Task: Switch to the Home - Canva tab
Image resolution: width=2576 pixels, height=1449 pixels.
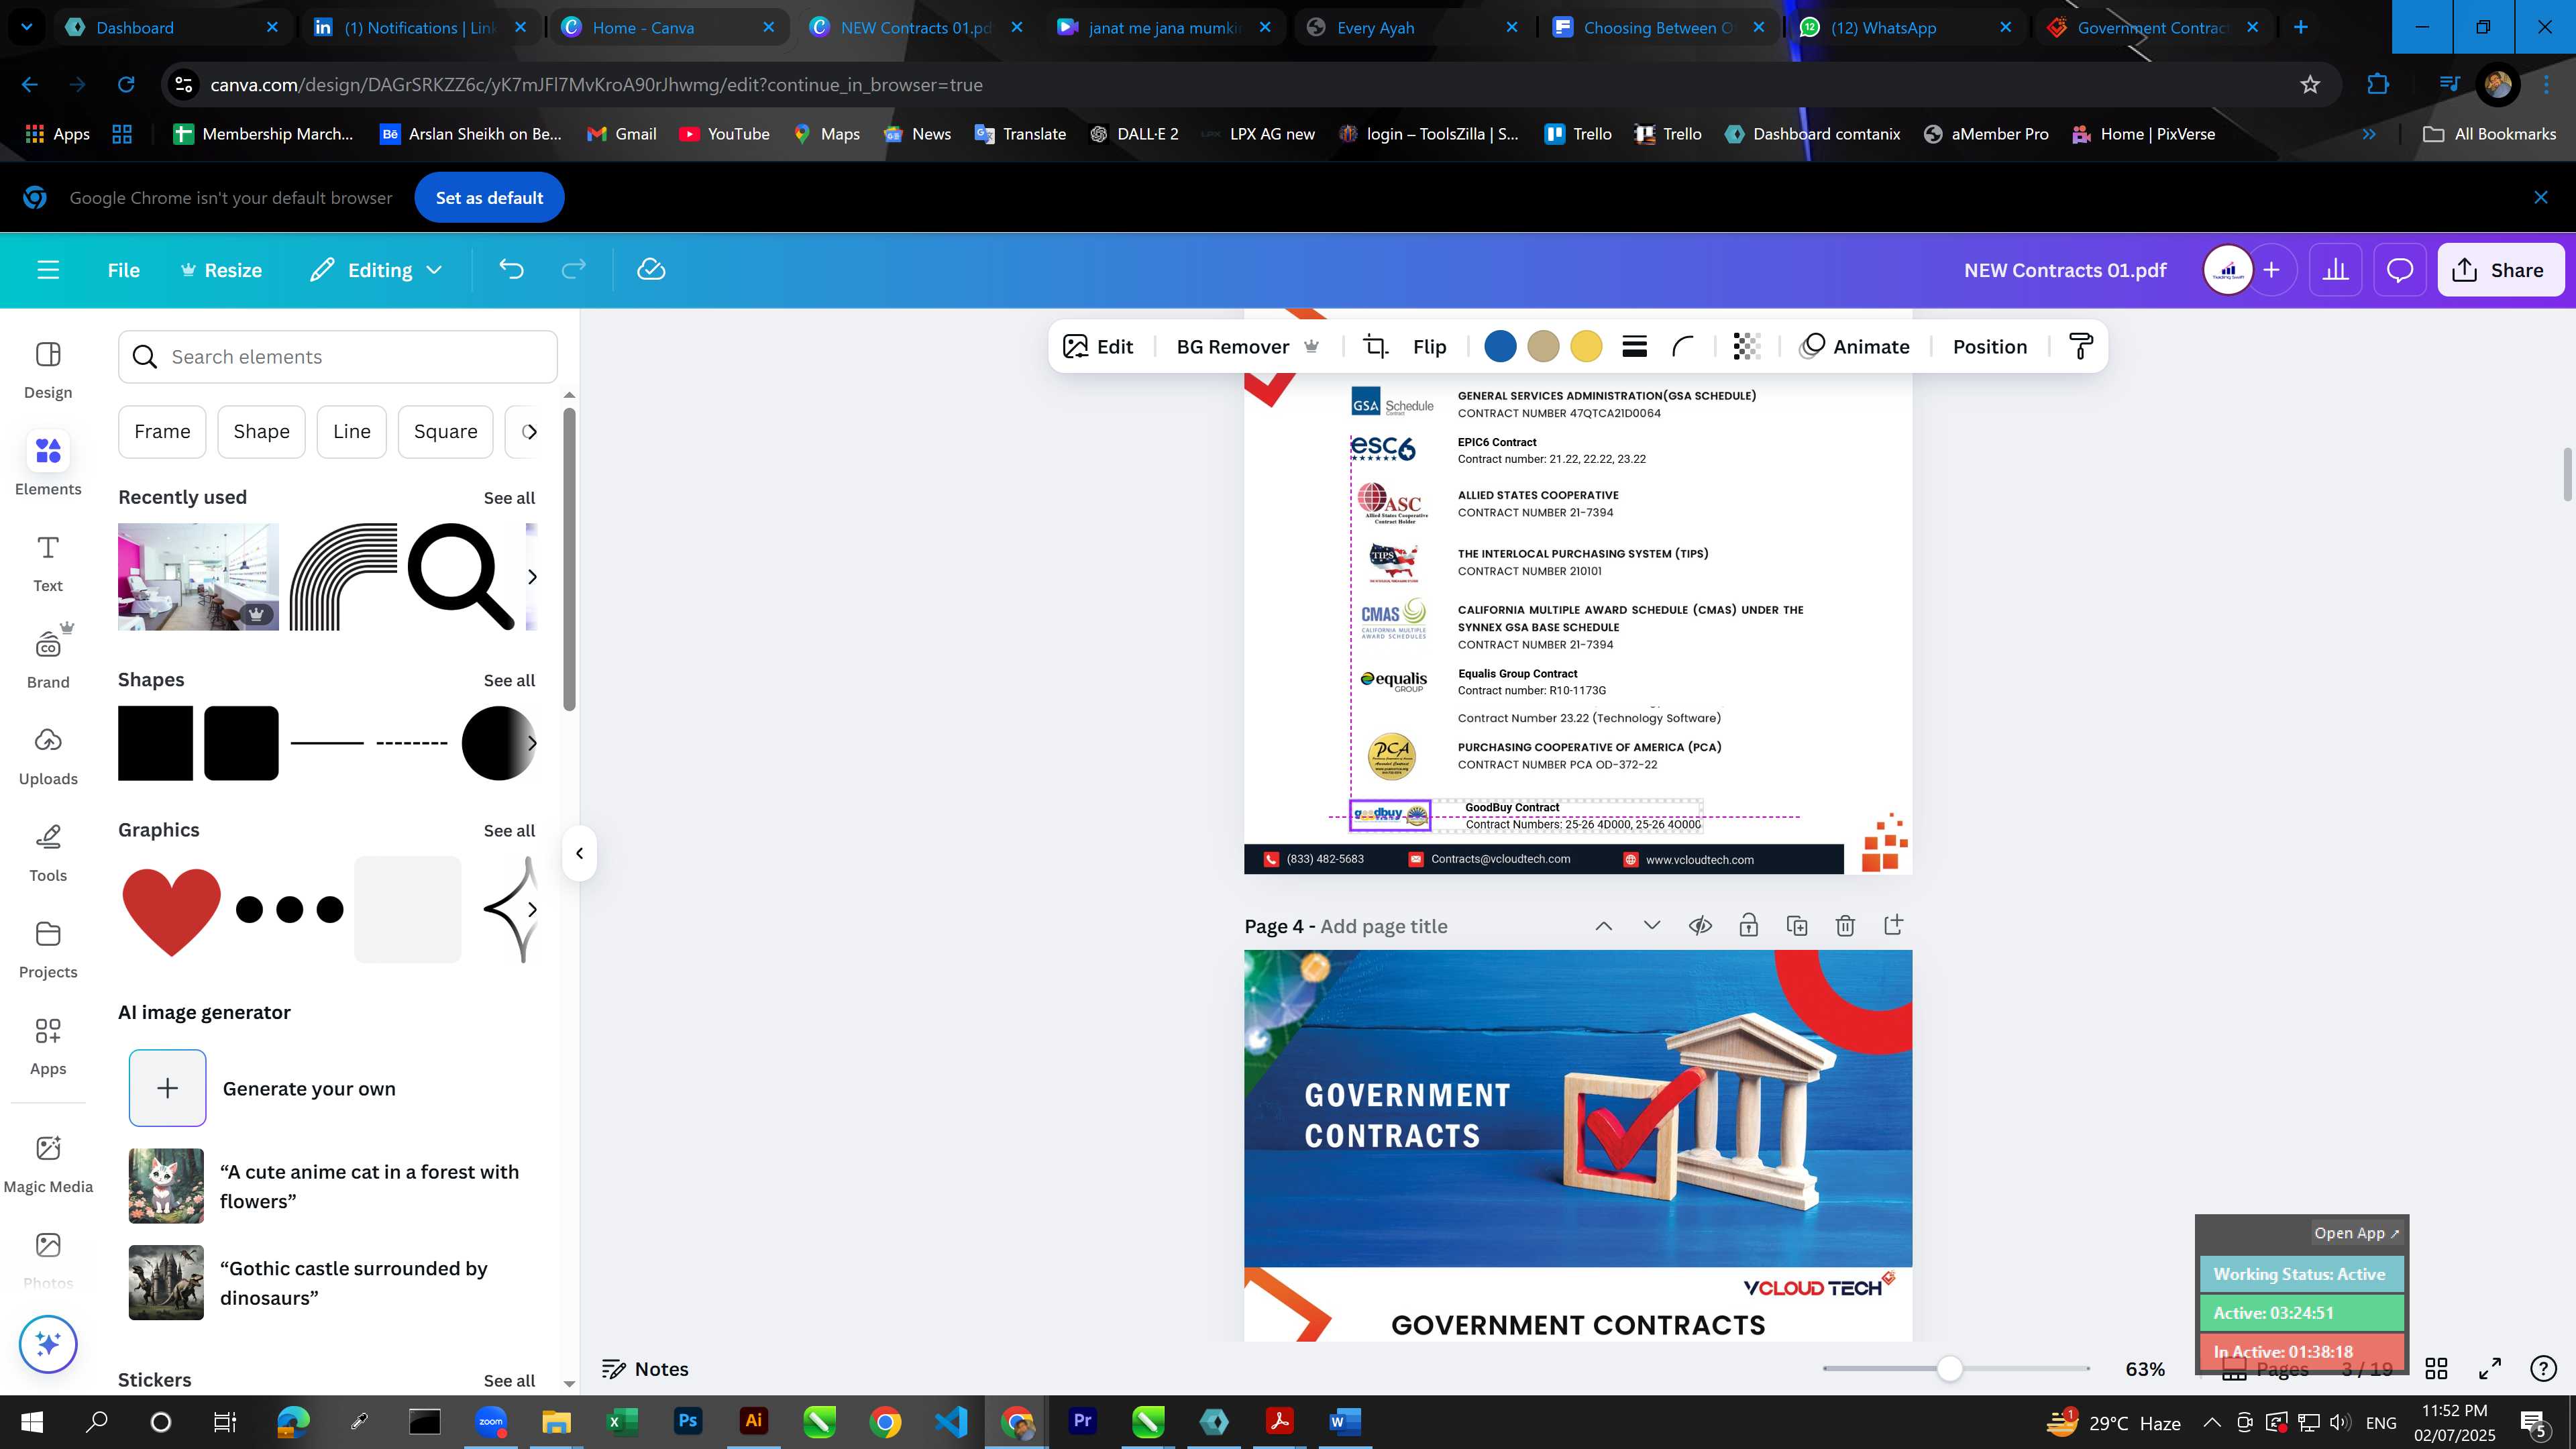Action: pyautogui.click(x=668, y=27)
